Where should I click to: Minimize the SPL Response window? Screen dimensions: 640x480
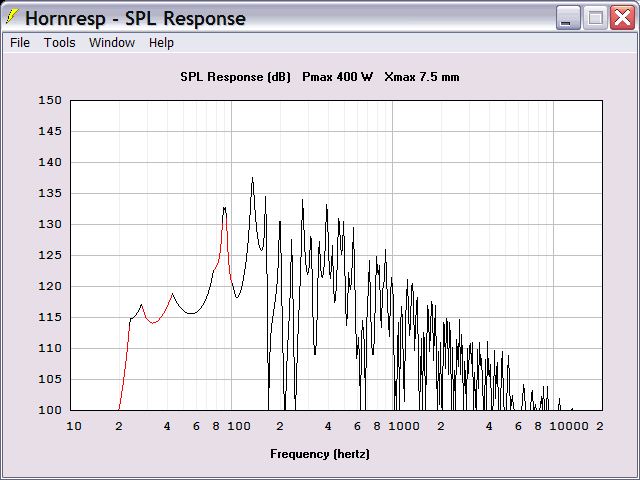pyautogui.click(x=568, y=18)
